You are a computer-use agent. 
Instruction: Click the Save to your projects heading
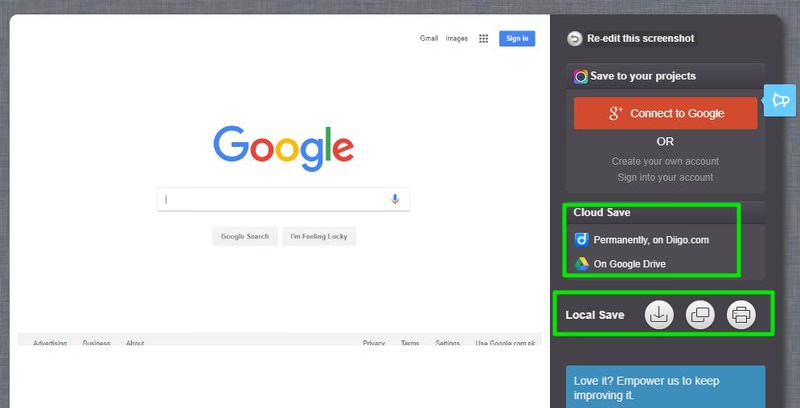point(643,76)
